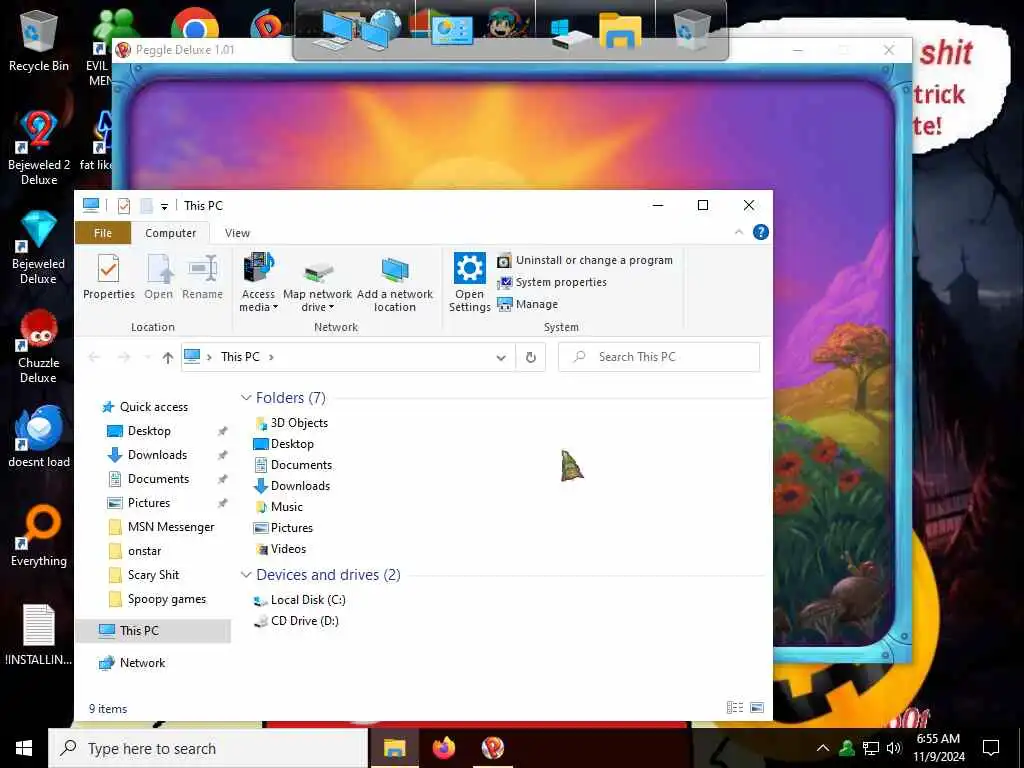The image size is (1024, 768).
Task: Select Desktop folder in Folders list
Action: tap(283, 444)
